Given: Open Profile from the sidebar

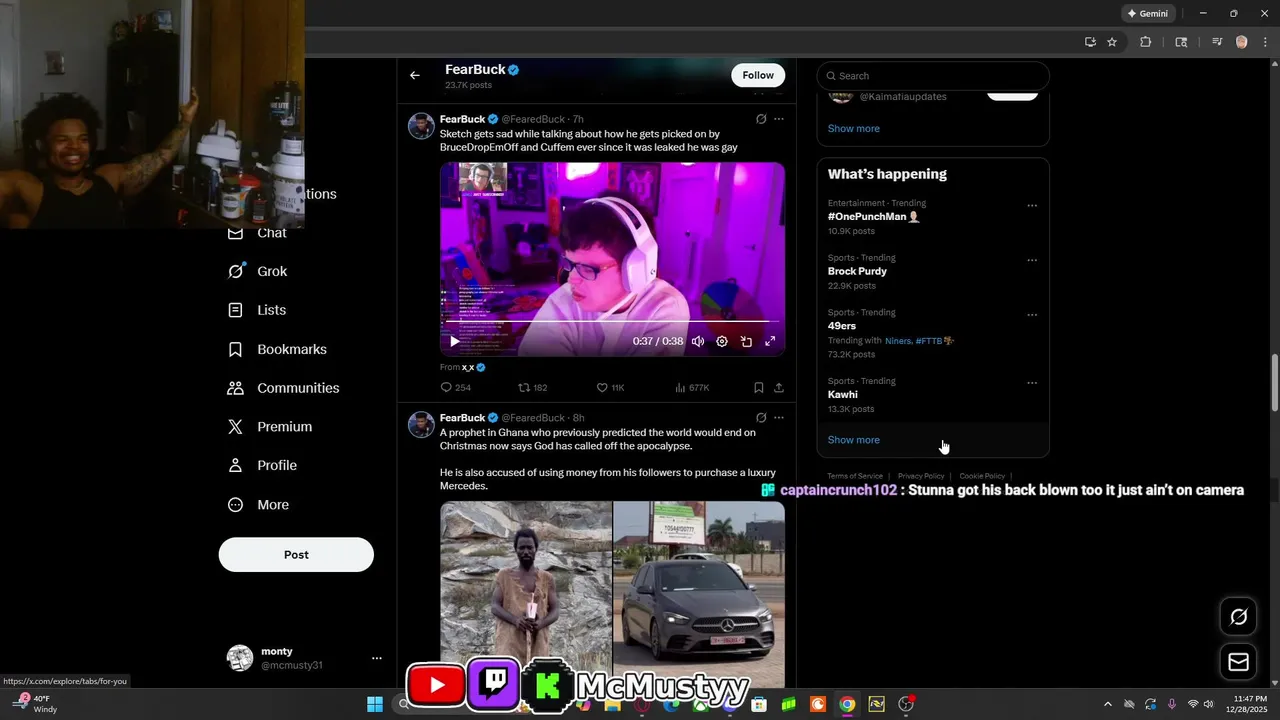Looking at the screenshot, I should pos(263,466).
